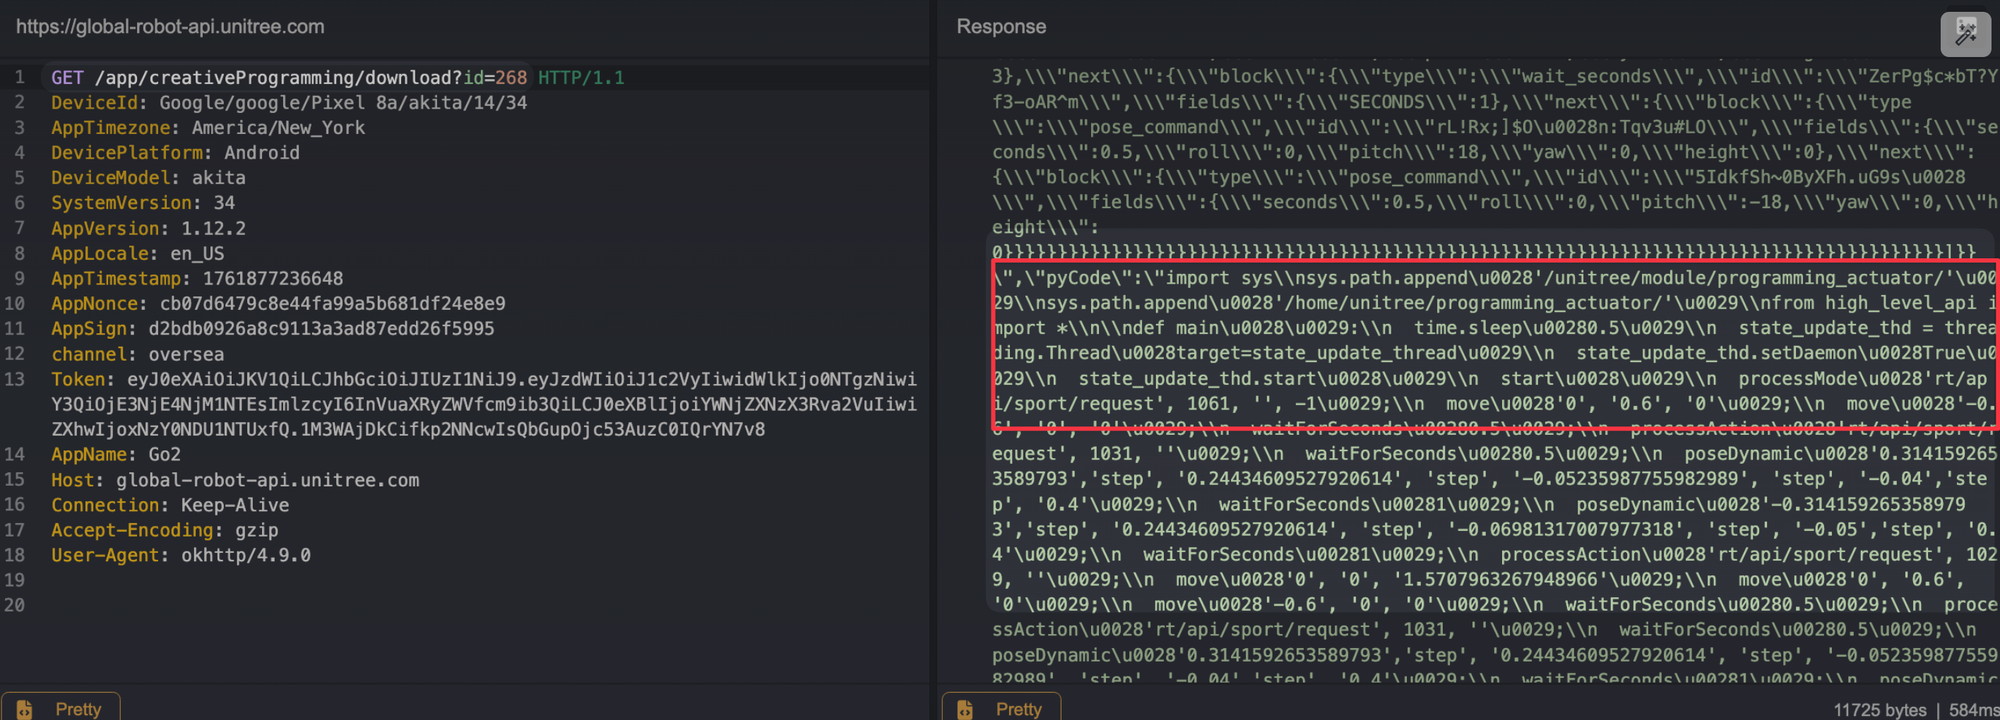This screenshot has width=2000, height=720.
Task: Click the AppTimestamp 1761877236648 line
Action: (197, 278)
